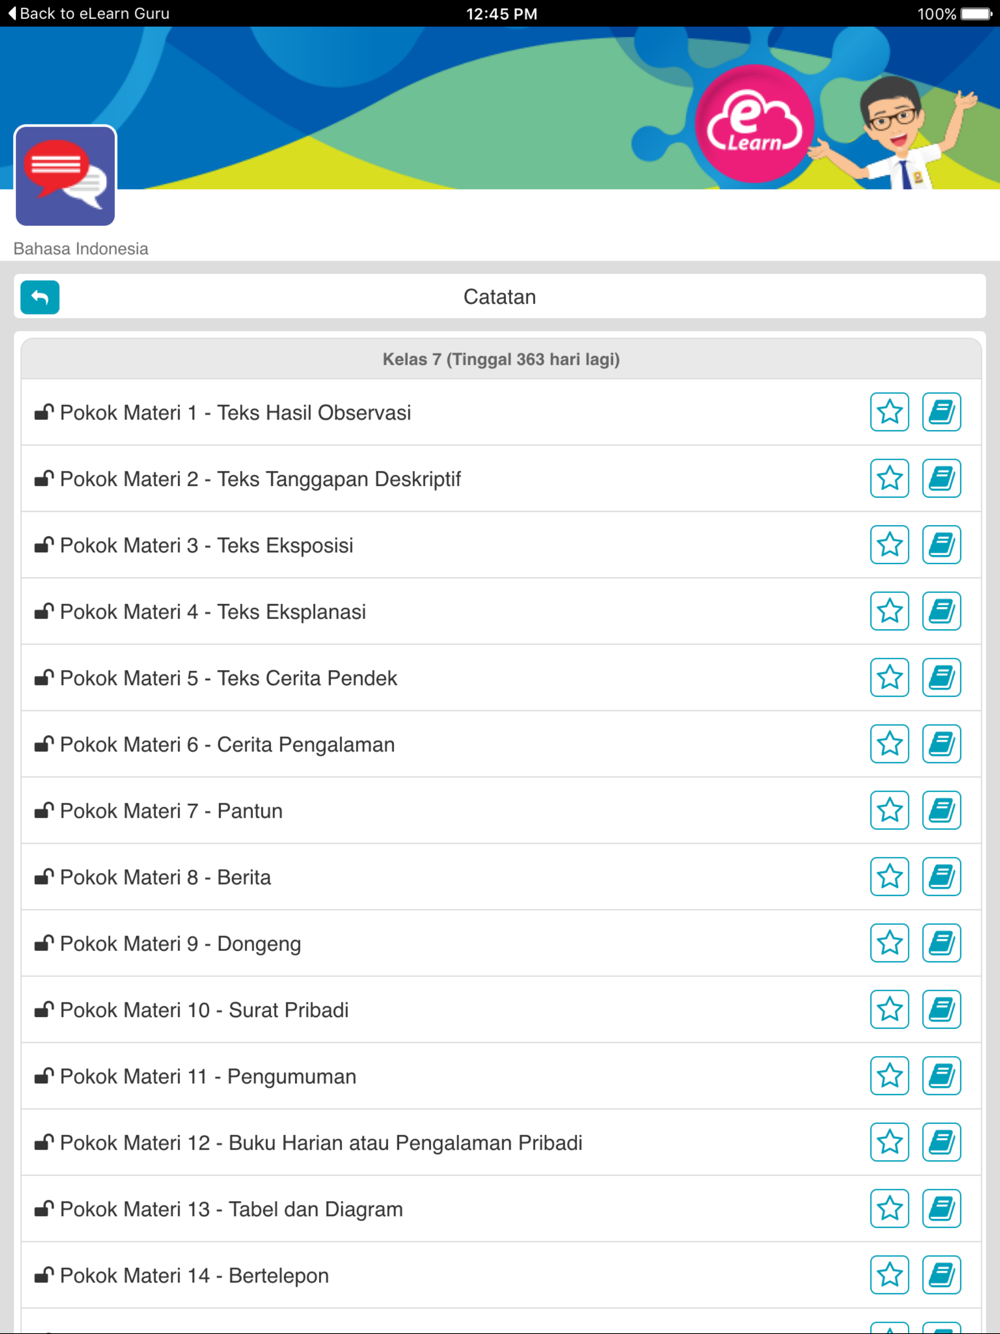Open book icon for Tabel dan Diagram
This screenshot has width=1000, height=1334.
tap(941, 1208)
